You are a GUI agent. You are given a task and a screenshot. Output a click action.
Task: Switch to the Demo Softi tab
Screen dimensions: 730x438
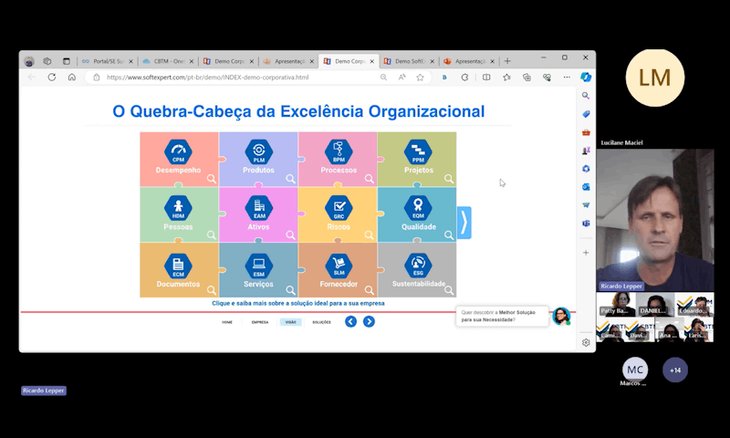click(409, 61)
